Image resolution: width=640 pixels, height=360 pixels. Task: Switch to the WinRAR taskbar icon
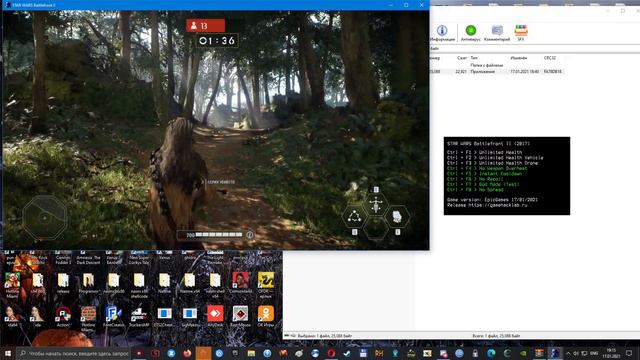(539, 353)
